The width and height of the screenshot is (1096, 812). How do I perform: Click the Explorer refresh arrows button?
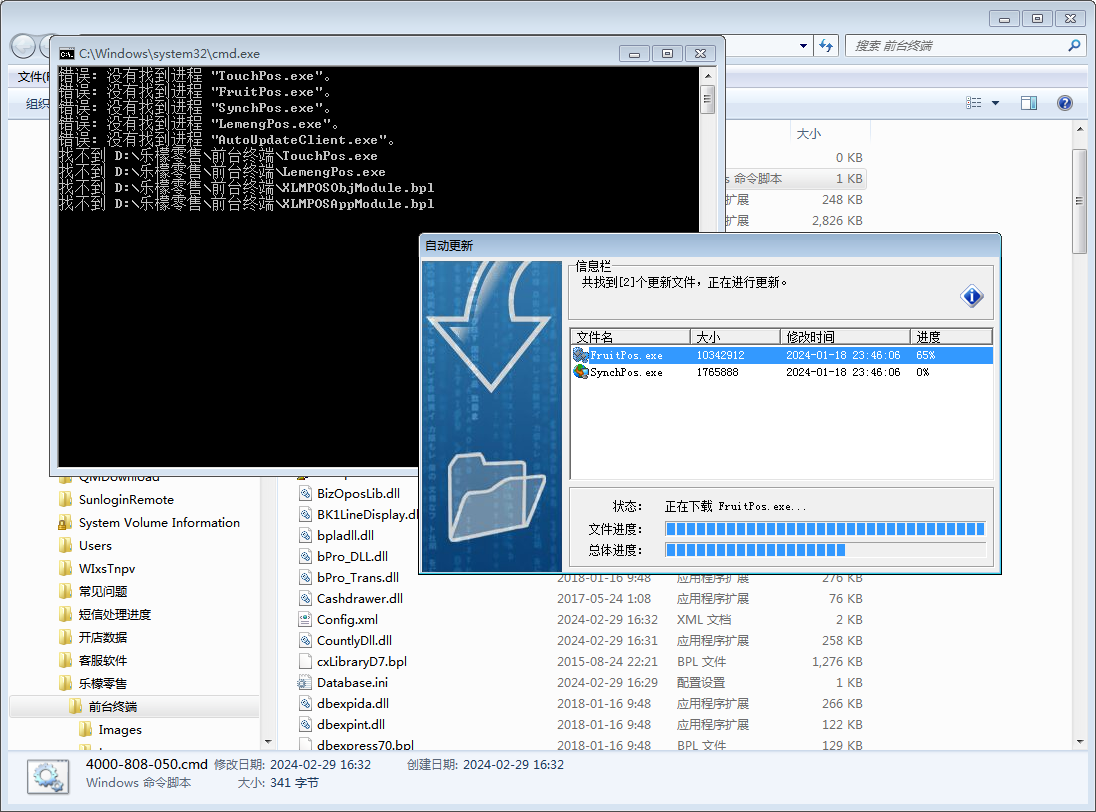click(826, 46)
